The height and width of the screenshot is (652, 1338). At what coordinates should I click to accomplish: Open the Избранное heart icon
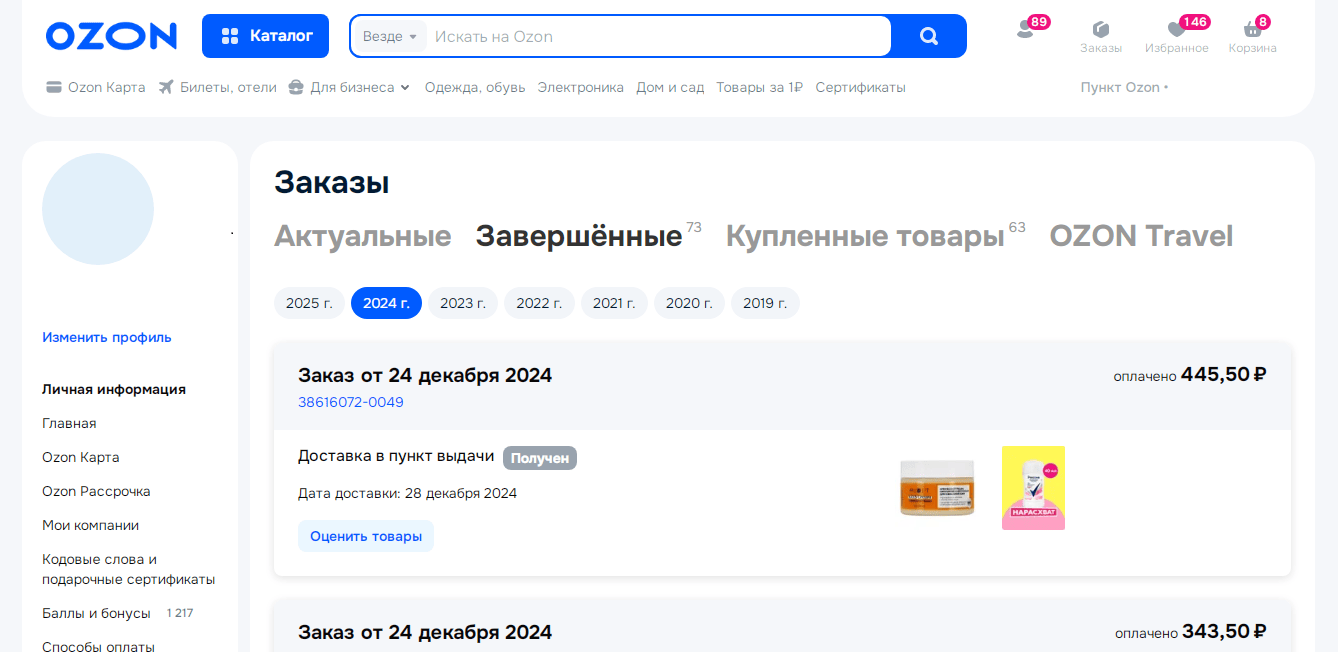tap(1176, 30)
